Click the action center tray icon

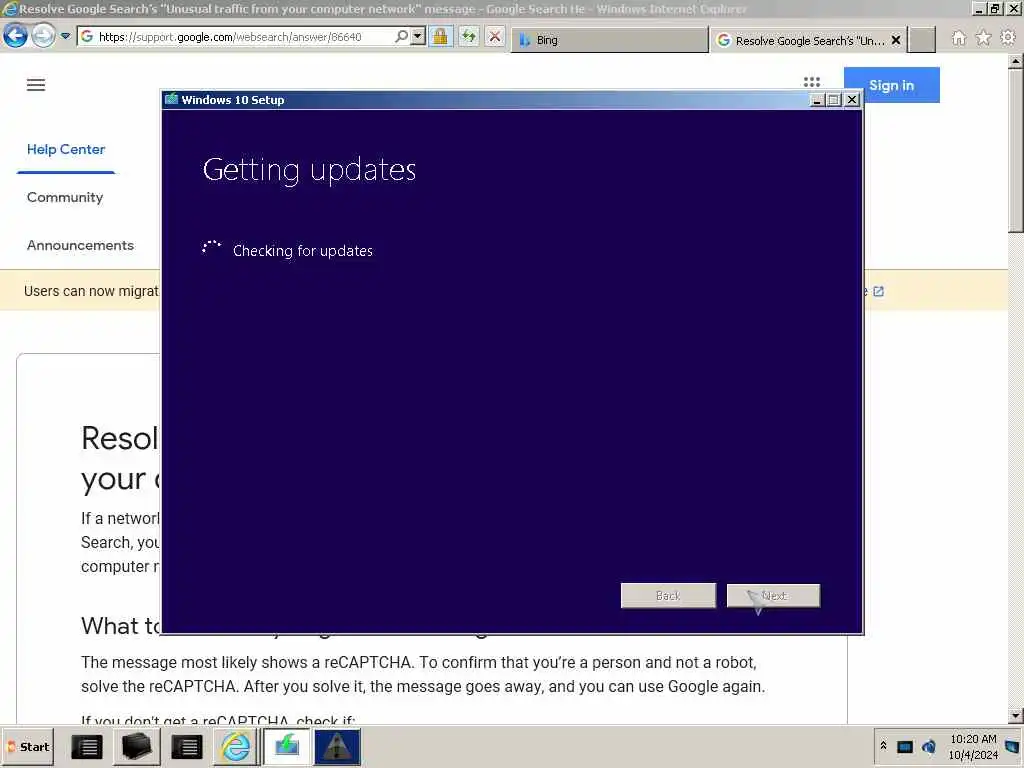(x=1014, y=746)
